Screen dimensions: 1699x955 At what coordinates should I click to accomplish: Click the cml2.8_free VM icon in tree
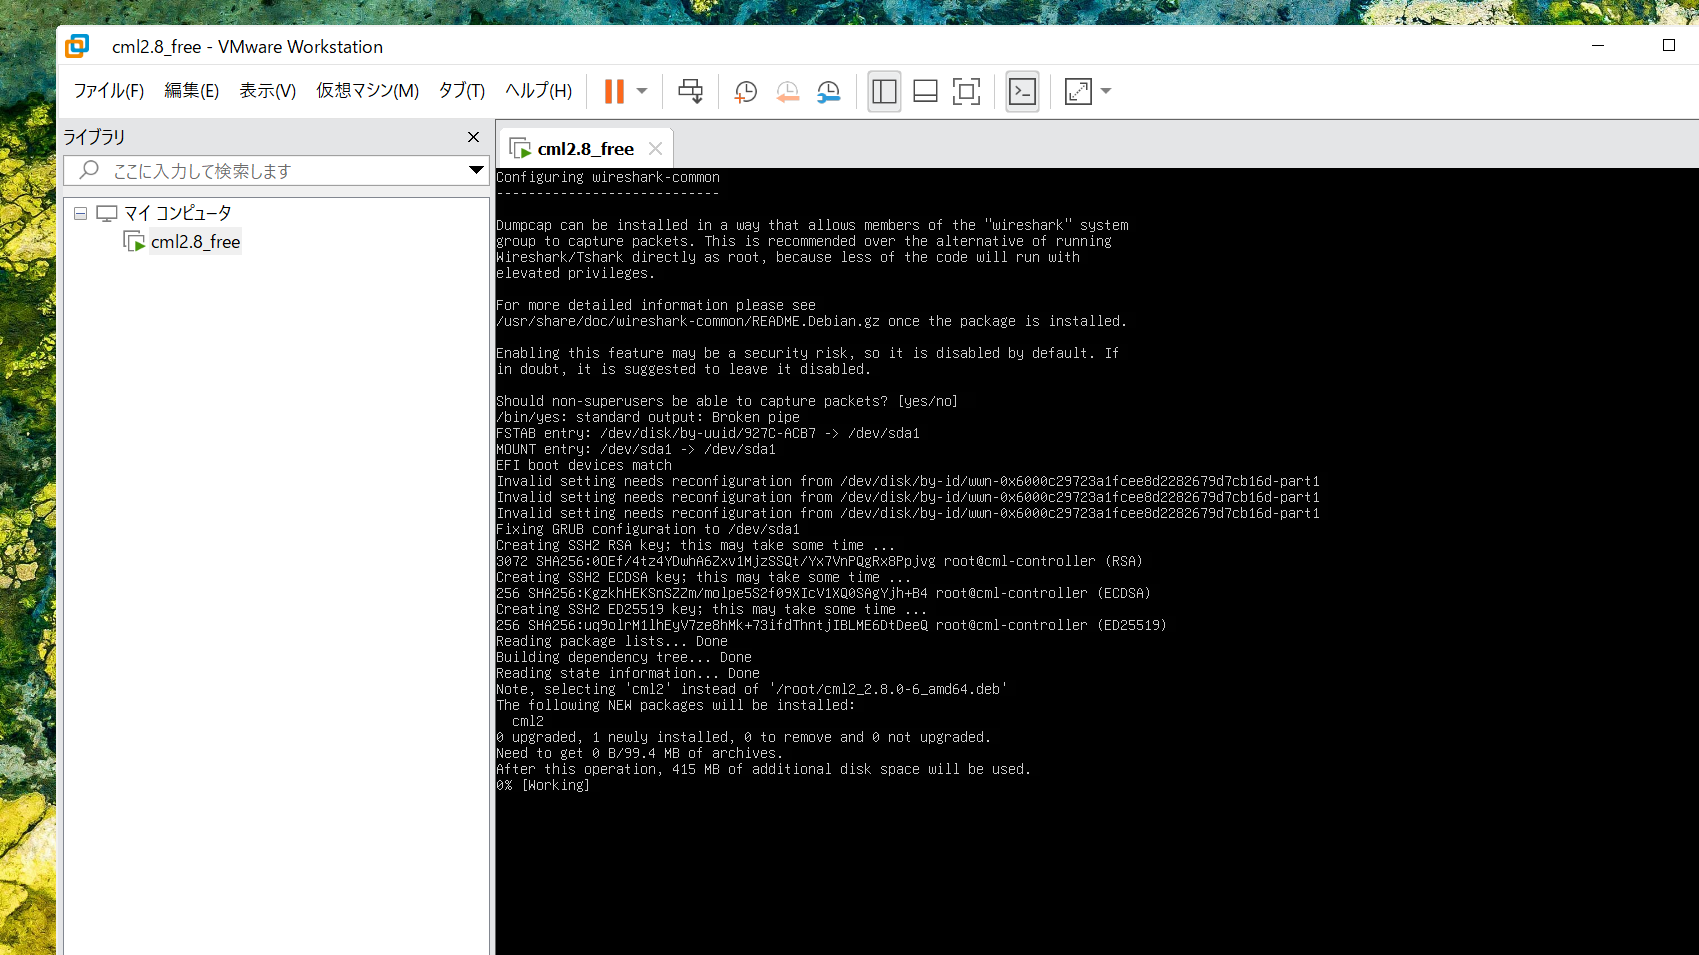(x=134, y=242)
